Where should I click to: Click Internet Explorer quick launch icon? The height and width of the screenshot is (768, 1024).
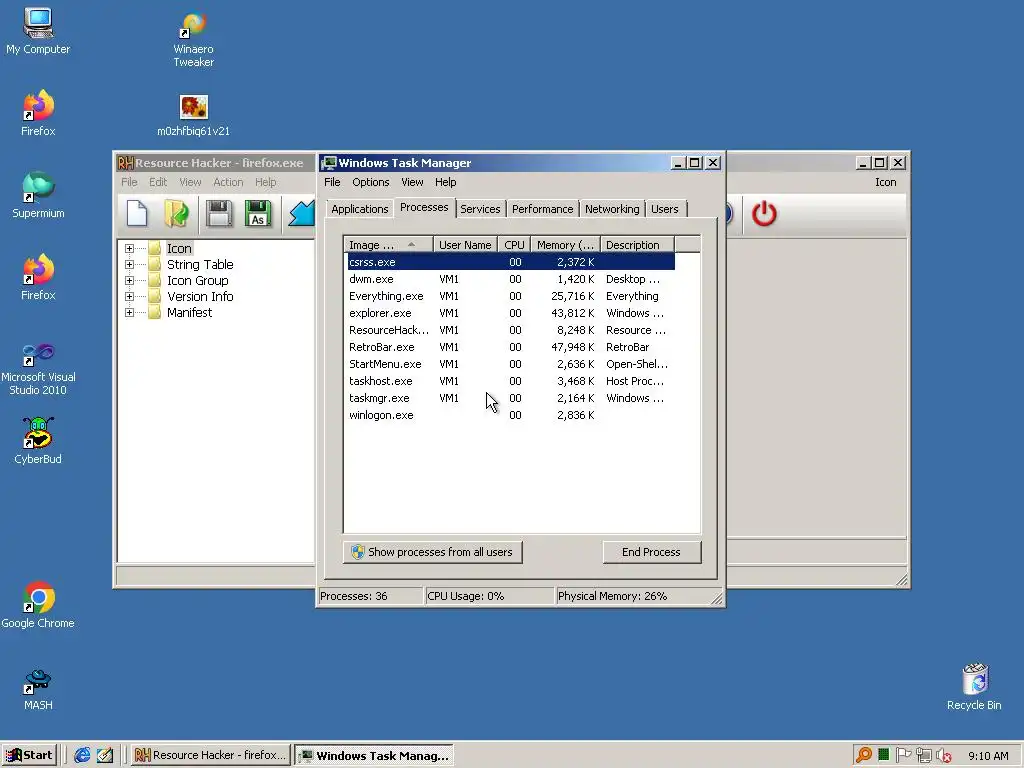pyautogui.click(x=82, y=755)
